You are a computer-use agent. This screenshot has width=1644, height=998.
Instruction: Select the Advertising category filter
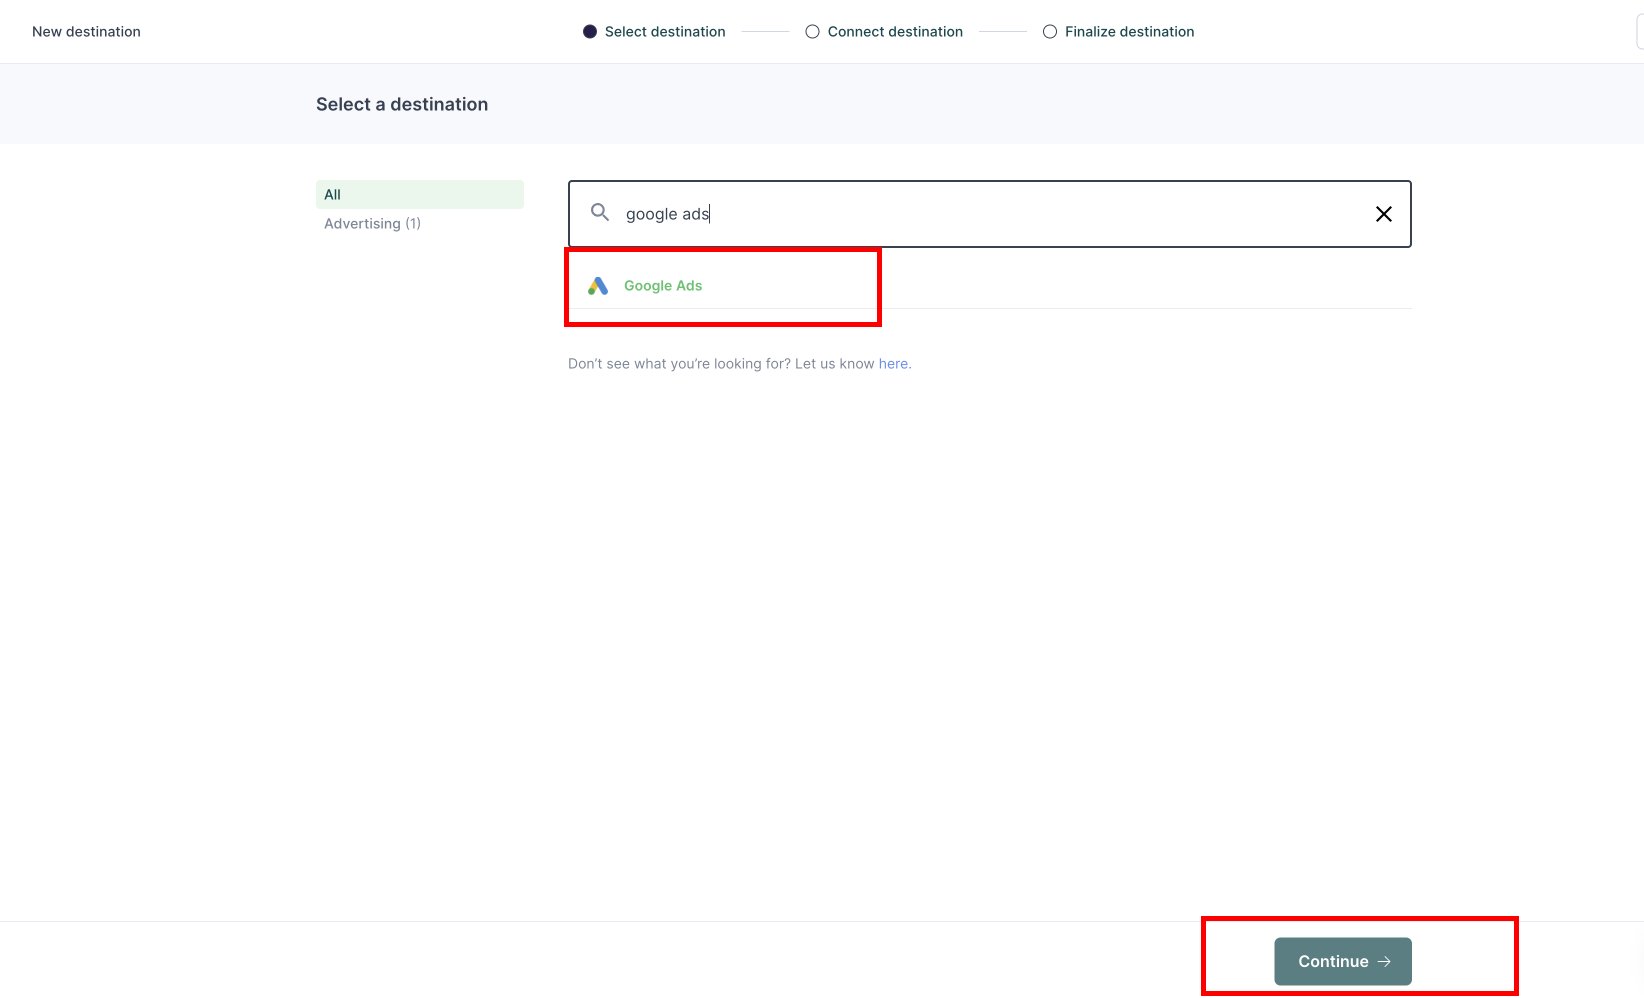tap(372, 223)
